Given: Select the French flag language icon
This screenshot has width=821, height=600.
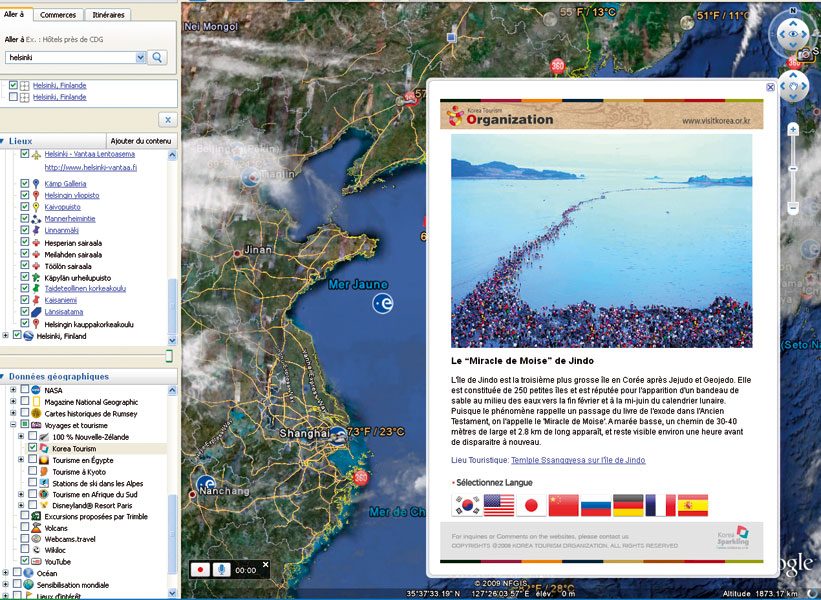Looking at the screenshot, I should [660, 505].
